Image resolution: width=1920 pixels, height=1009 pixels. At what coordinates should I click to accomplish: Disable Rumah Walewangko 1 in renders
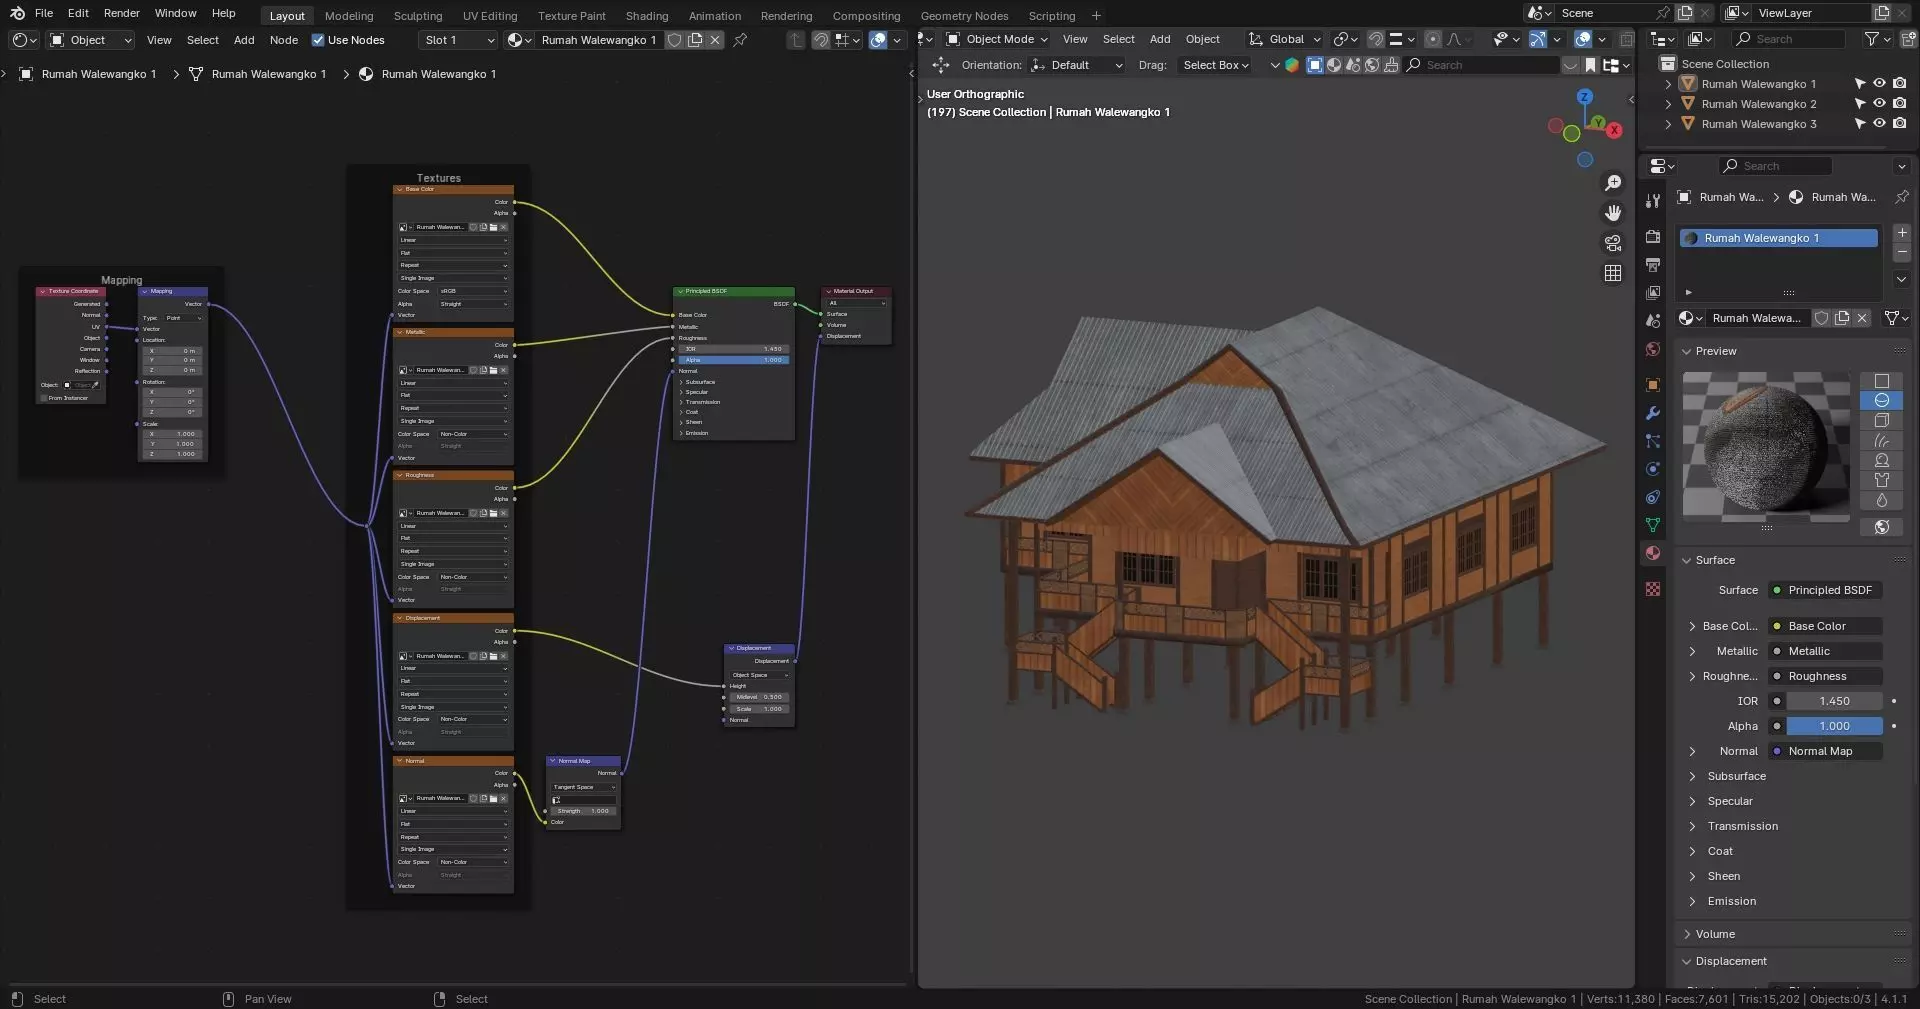1899,84
